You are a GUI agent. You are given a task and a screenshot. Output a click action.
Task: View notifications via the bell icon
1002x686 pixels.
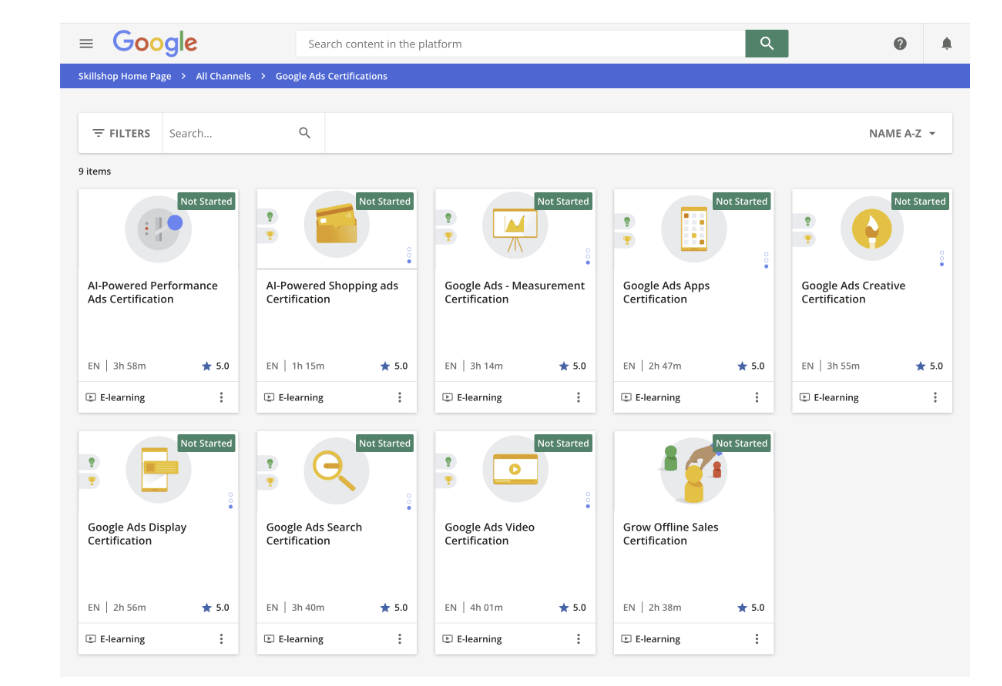pyautogui.click(x=946, y=44)
